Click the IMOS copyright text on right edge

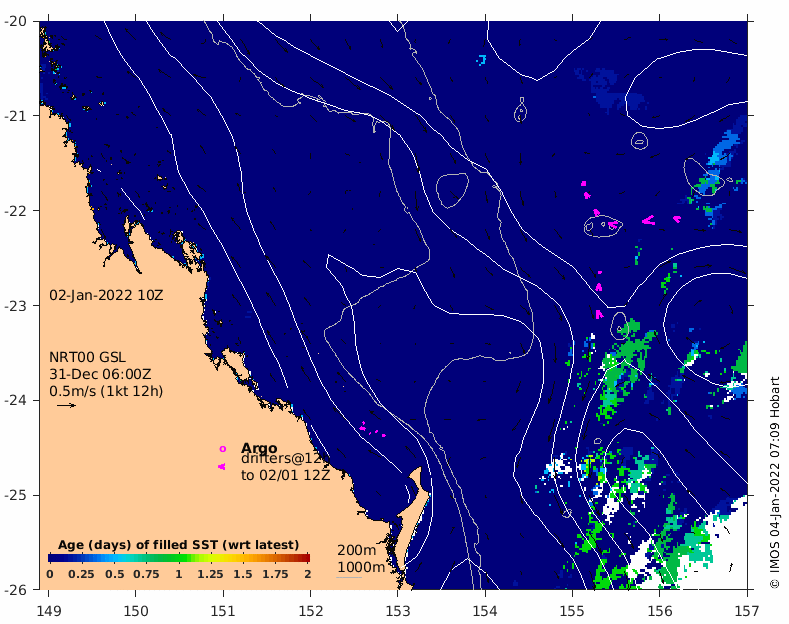point(774,482)
